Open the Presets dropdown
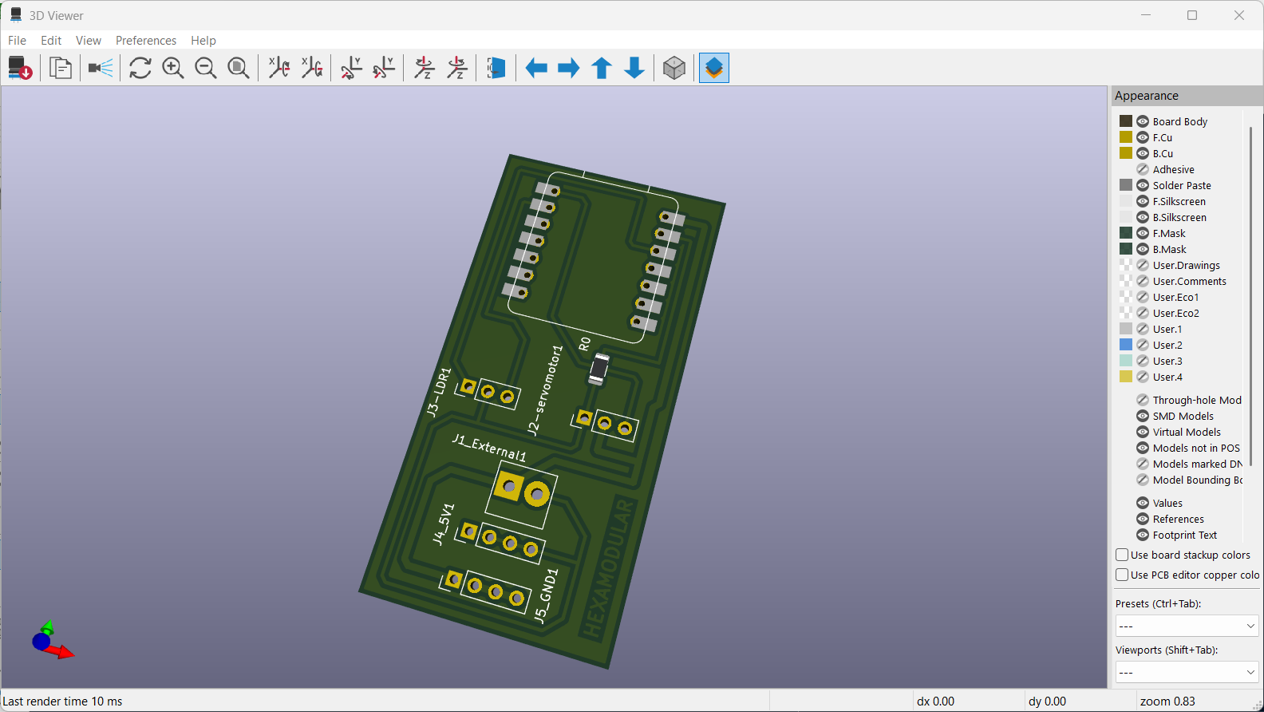 pyautogui.click(x=1187, y=626)
